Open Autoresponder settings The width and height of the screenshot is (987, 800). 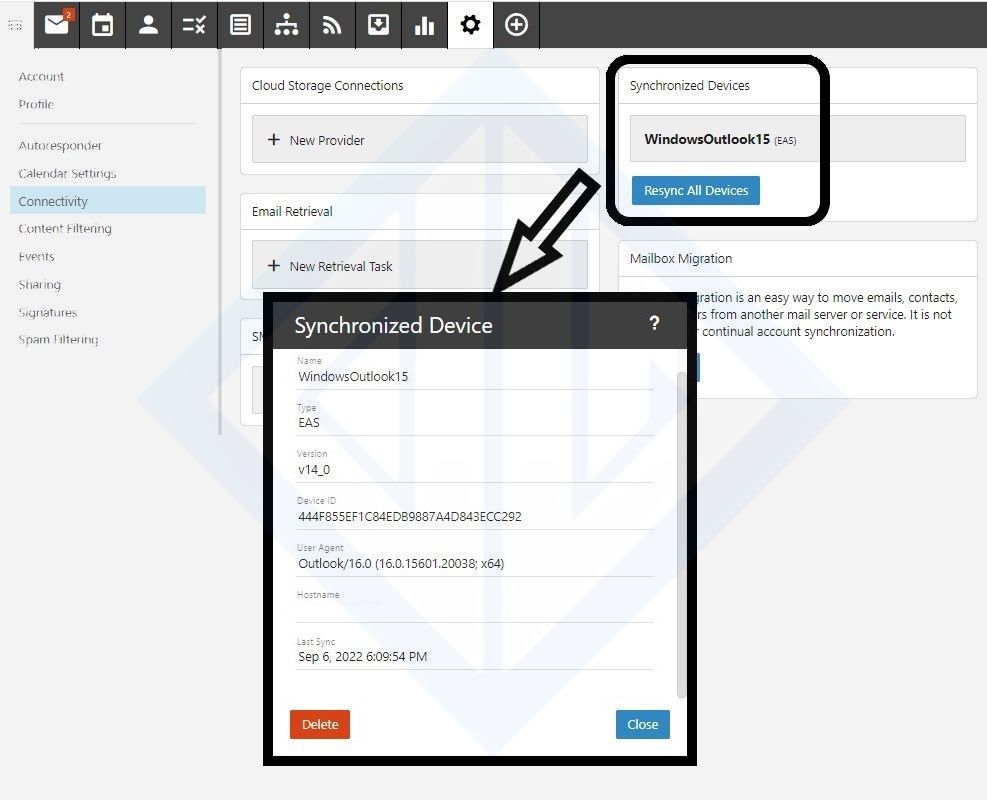click(60, 146)
